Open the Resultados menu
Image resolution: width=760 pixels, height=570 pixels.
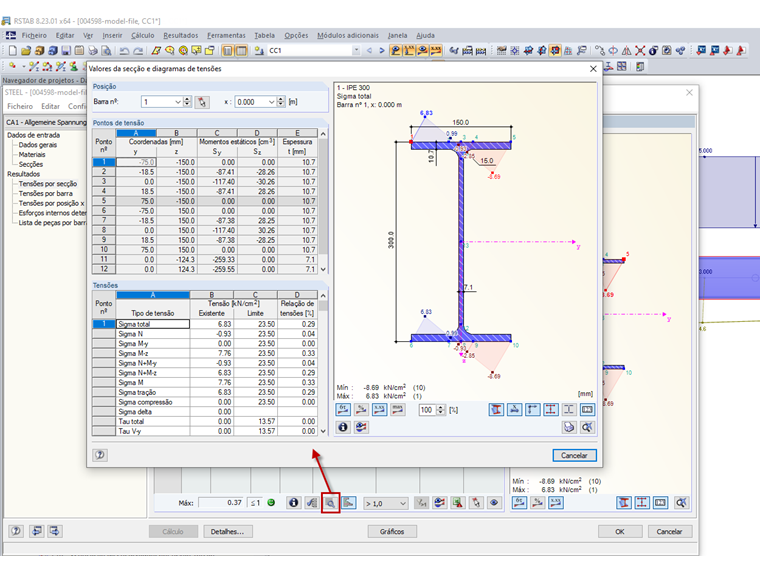tap(180, 35)
